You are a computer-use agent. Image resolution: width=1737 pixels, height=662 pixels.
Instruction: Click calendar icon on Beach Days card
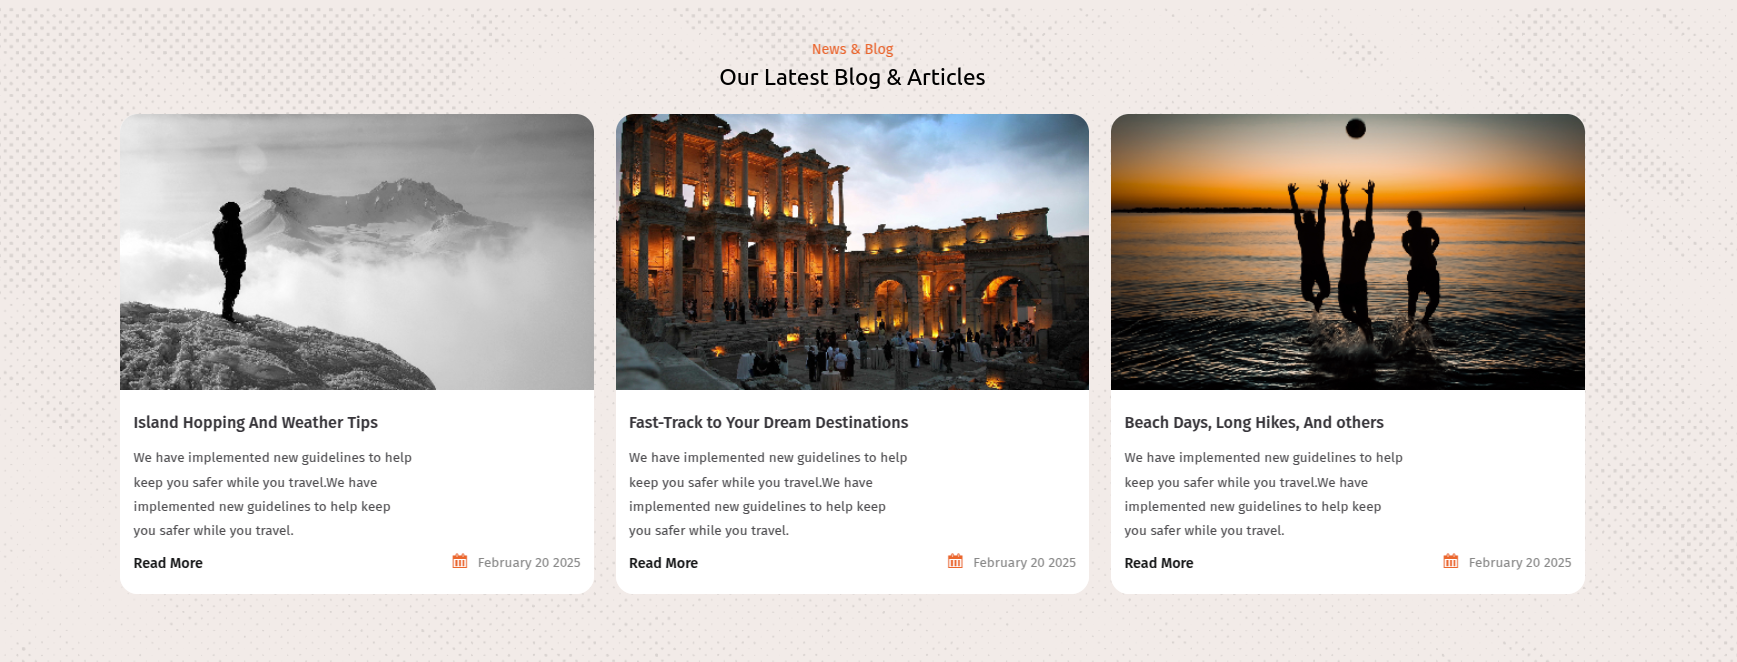1451,561
